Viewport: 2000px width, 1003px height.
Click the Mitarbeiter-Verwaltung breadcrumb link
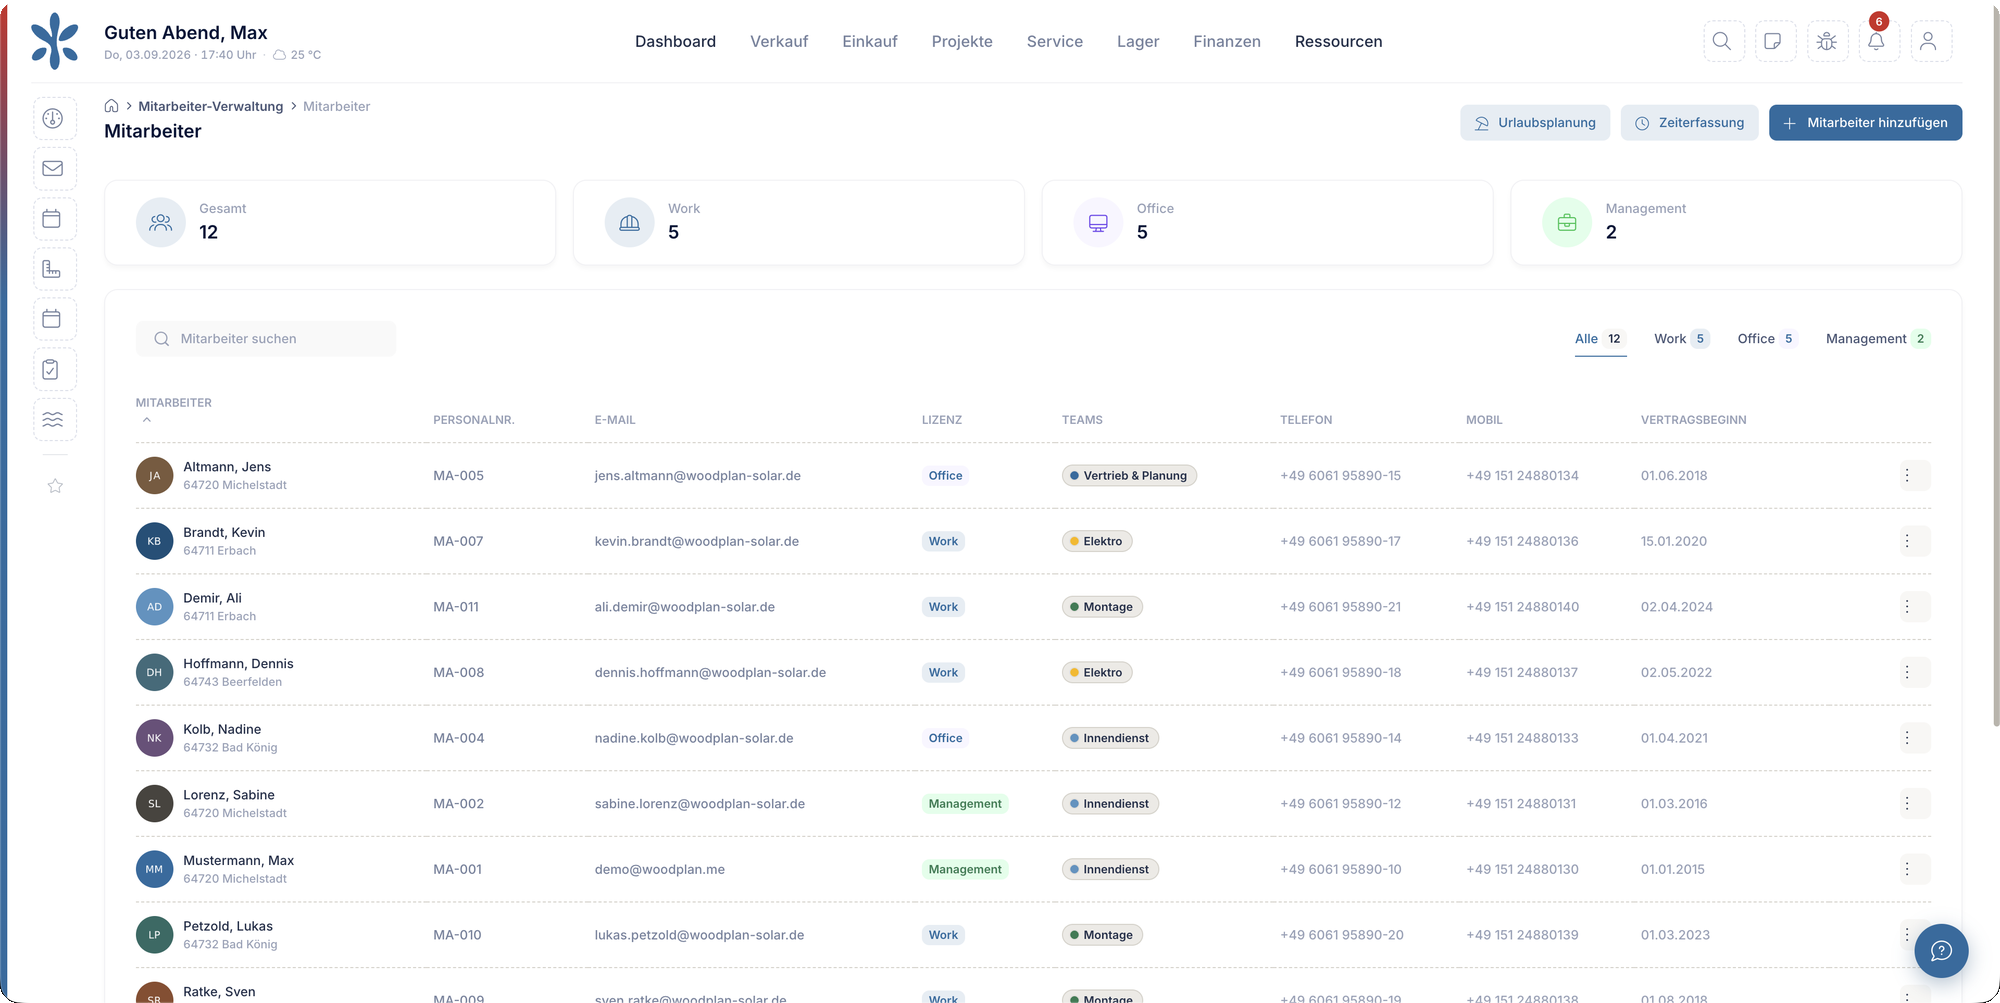click(210, 106)
